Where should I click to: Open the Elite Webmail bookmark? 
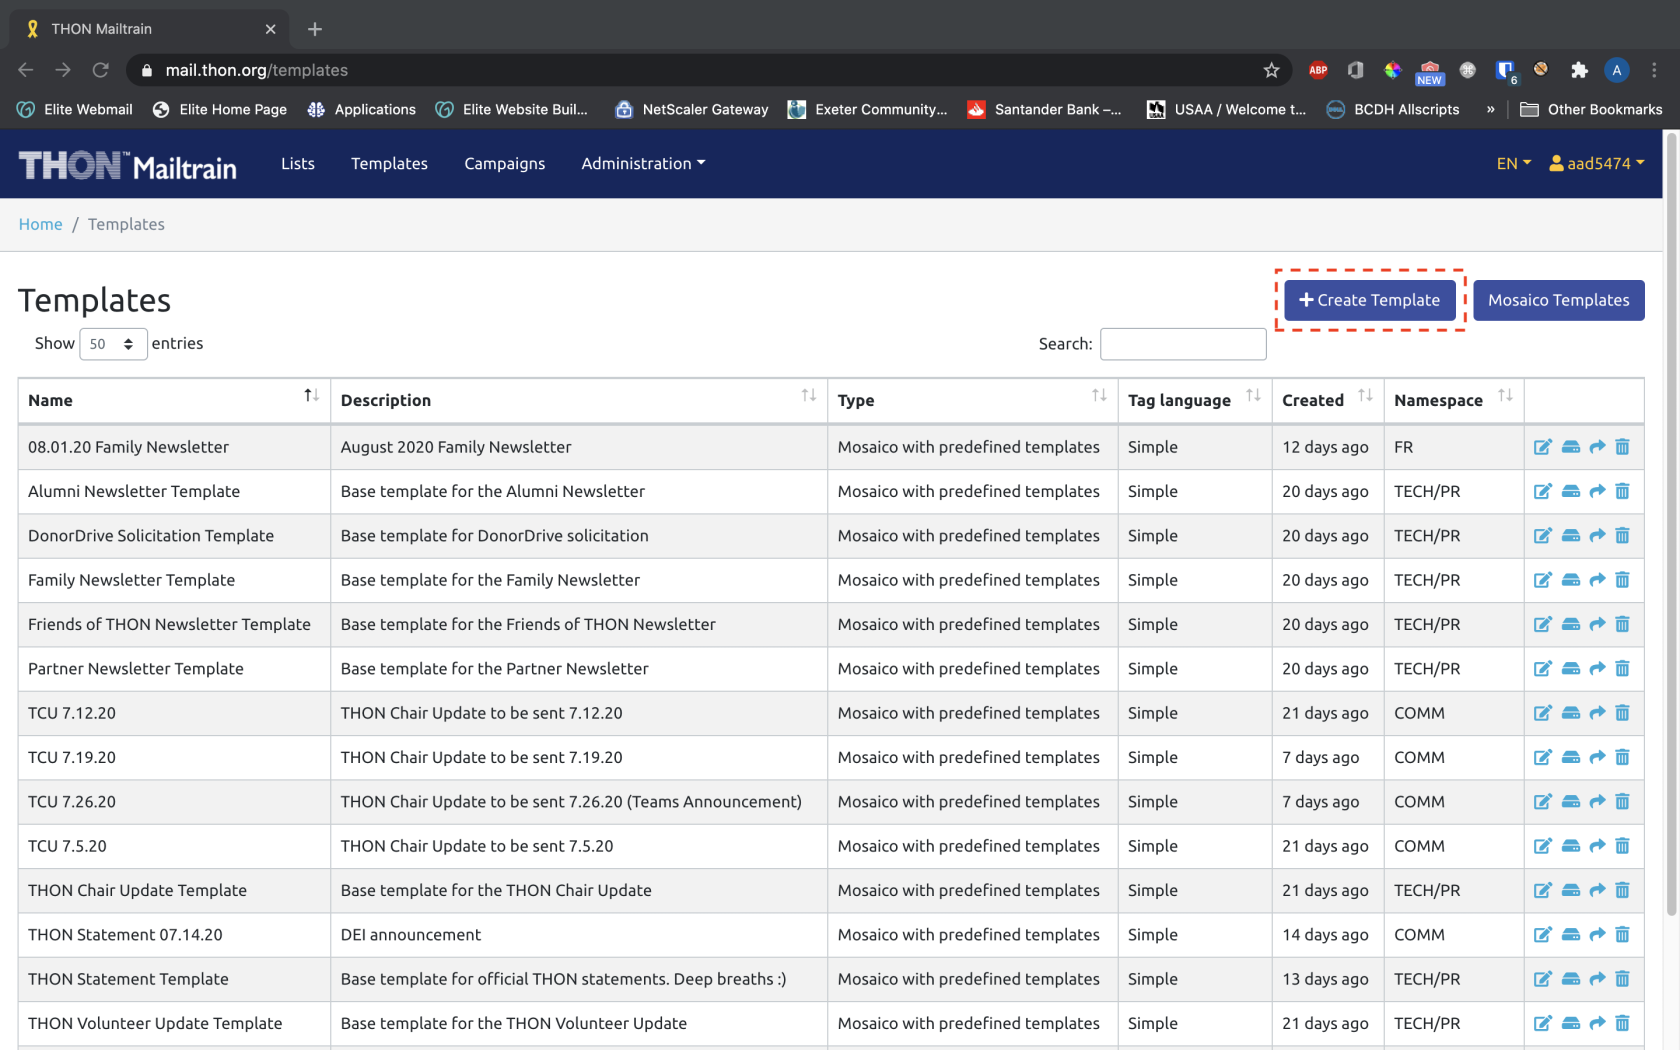(x=75, y=109)
